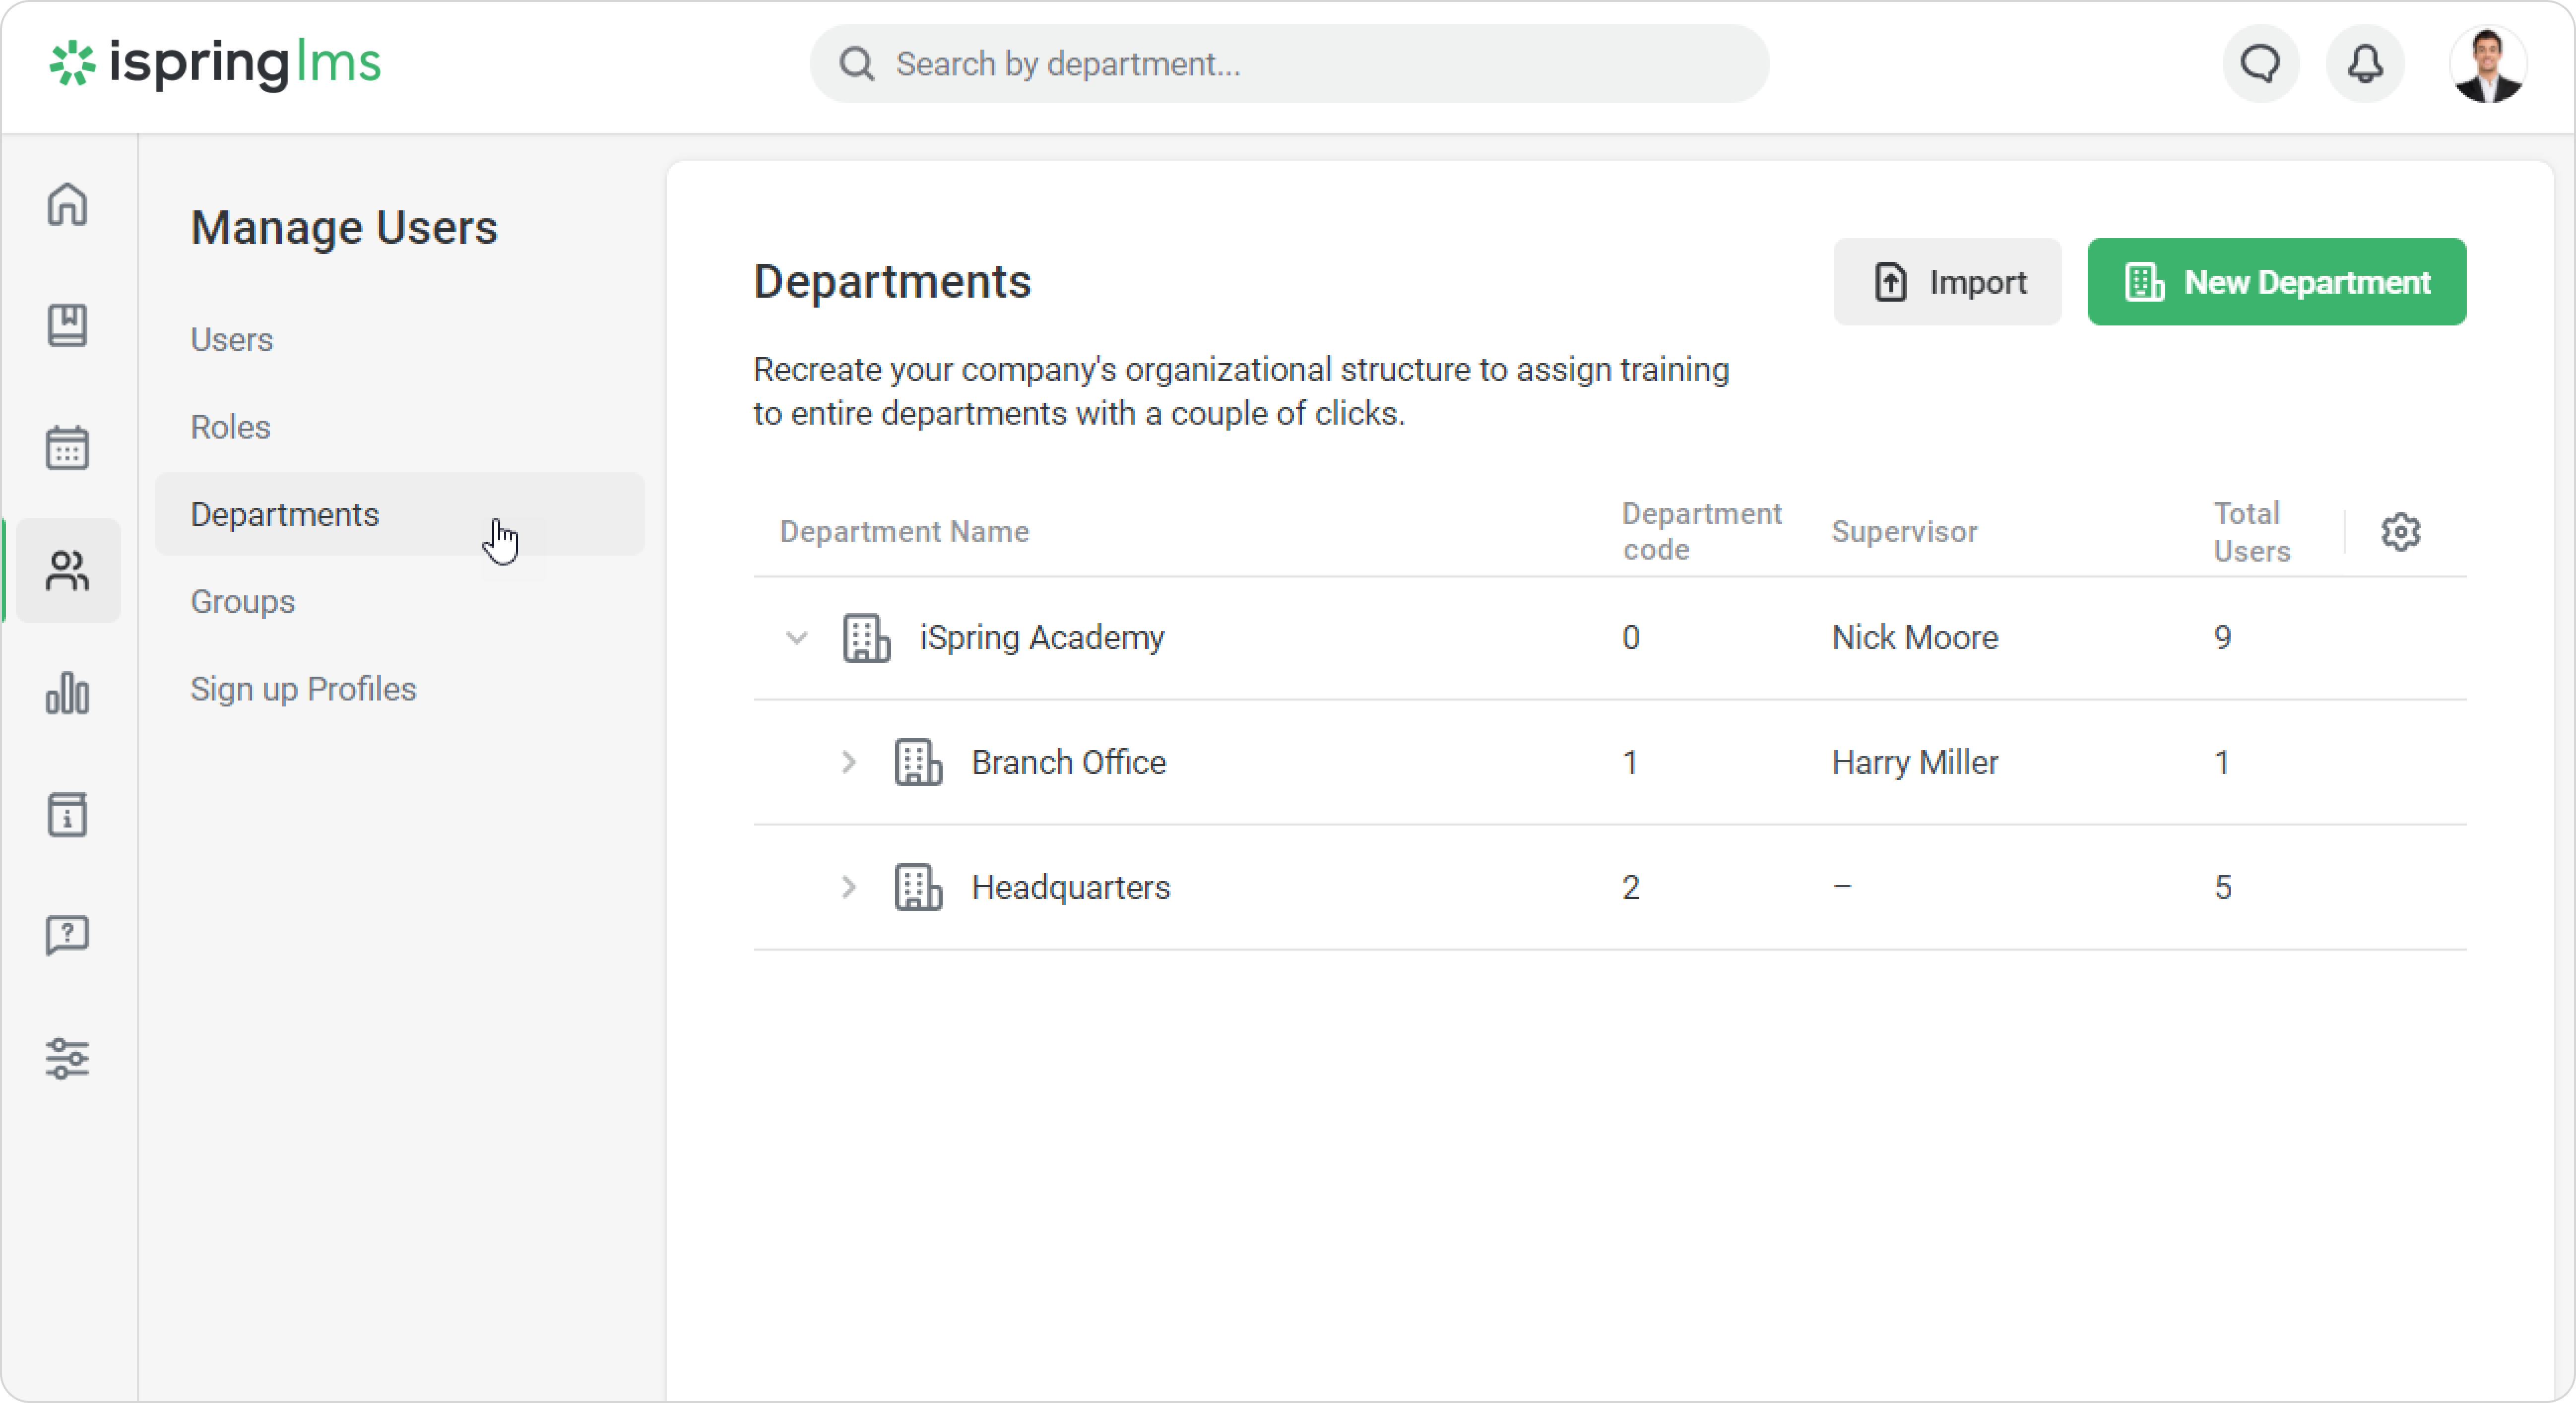Click the Import button
The height and width of the screenshot is (1403, 2576).
[1947, 282]
